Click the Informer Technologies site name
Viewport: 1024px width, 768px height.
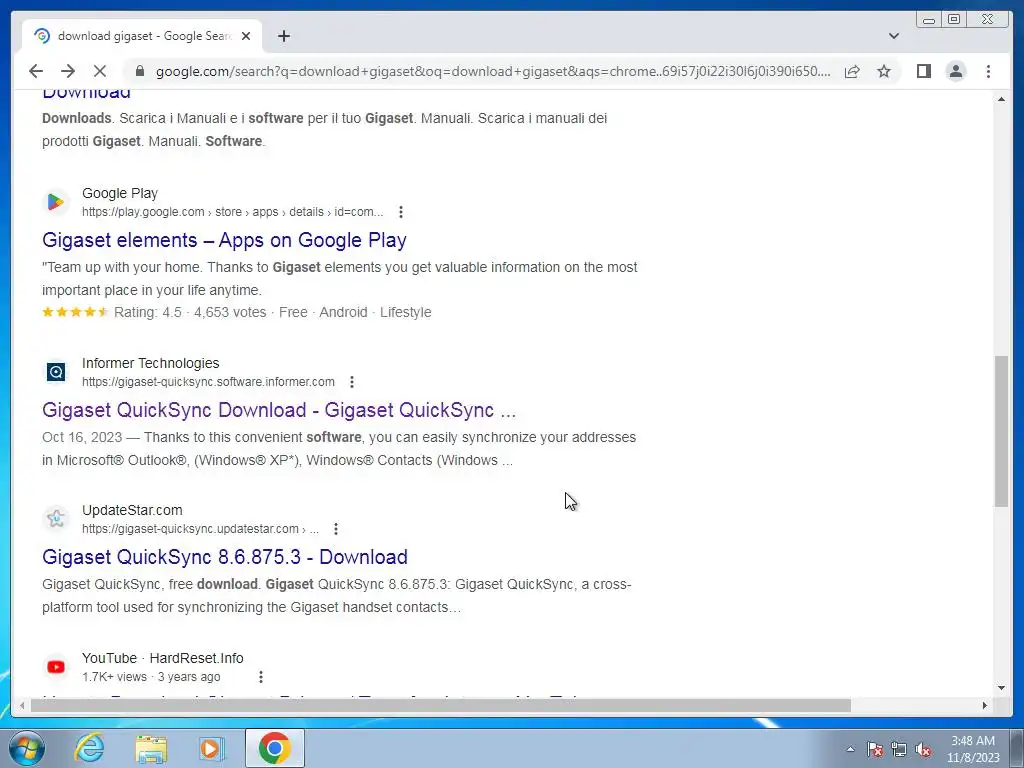coord(150,363)
